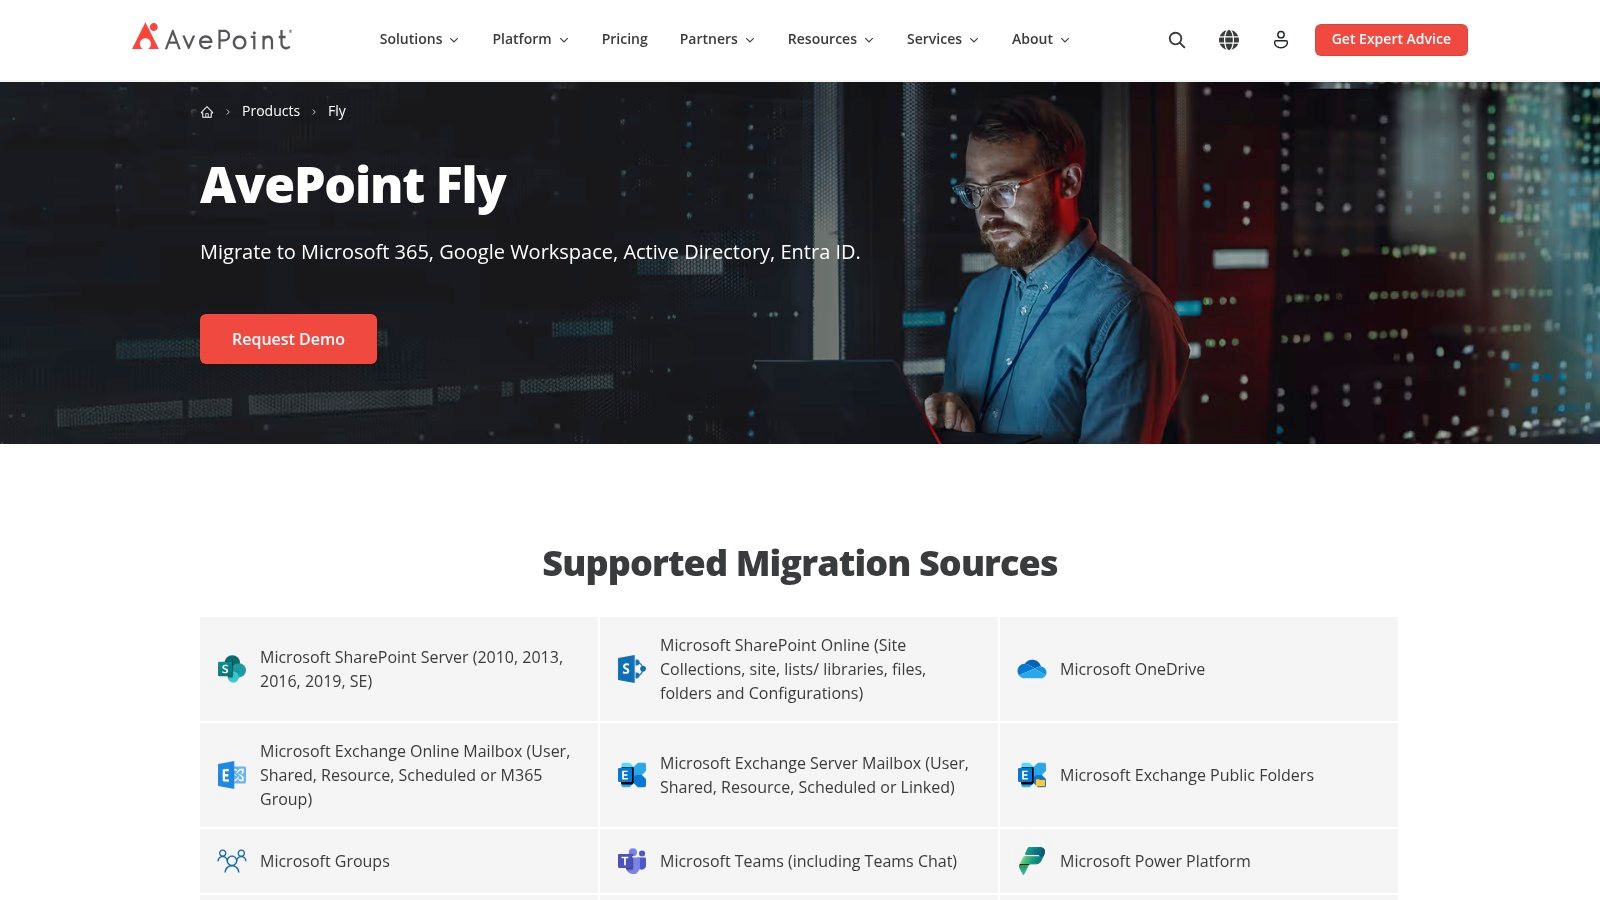The image size is (1600, 900).
Task: Open the search icon
Action: tap(1176, 39)
